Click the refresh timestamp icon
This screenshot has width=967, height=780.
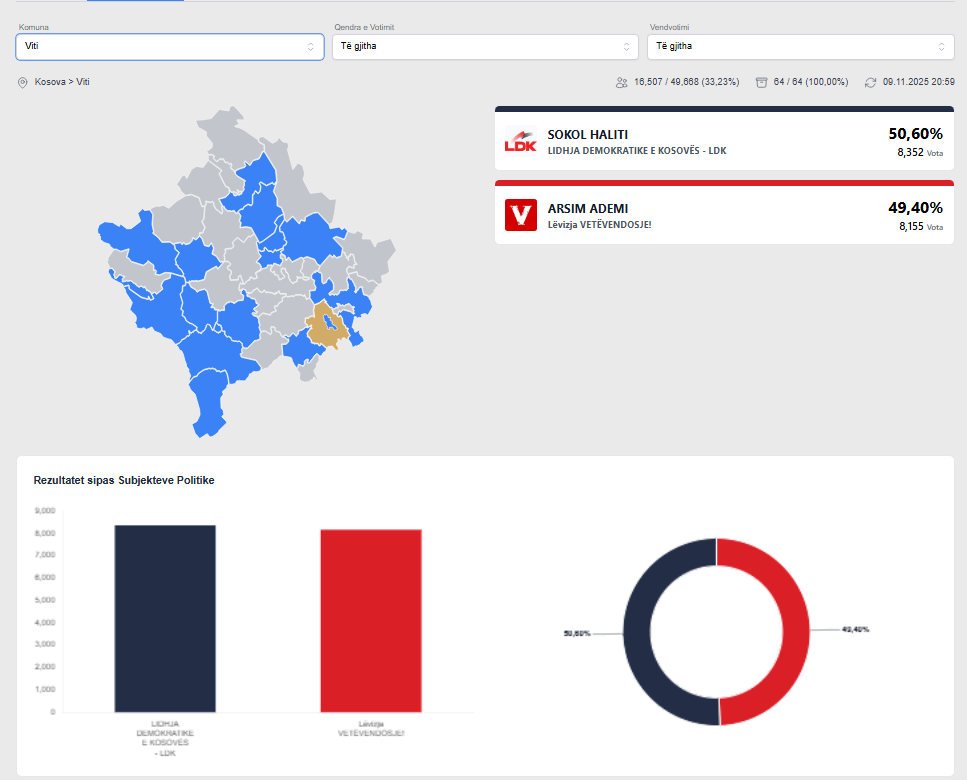tap(870, 82)
